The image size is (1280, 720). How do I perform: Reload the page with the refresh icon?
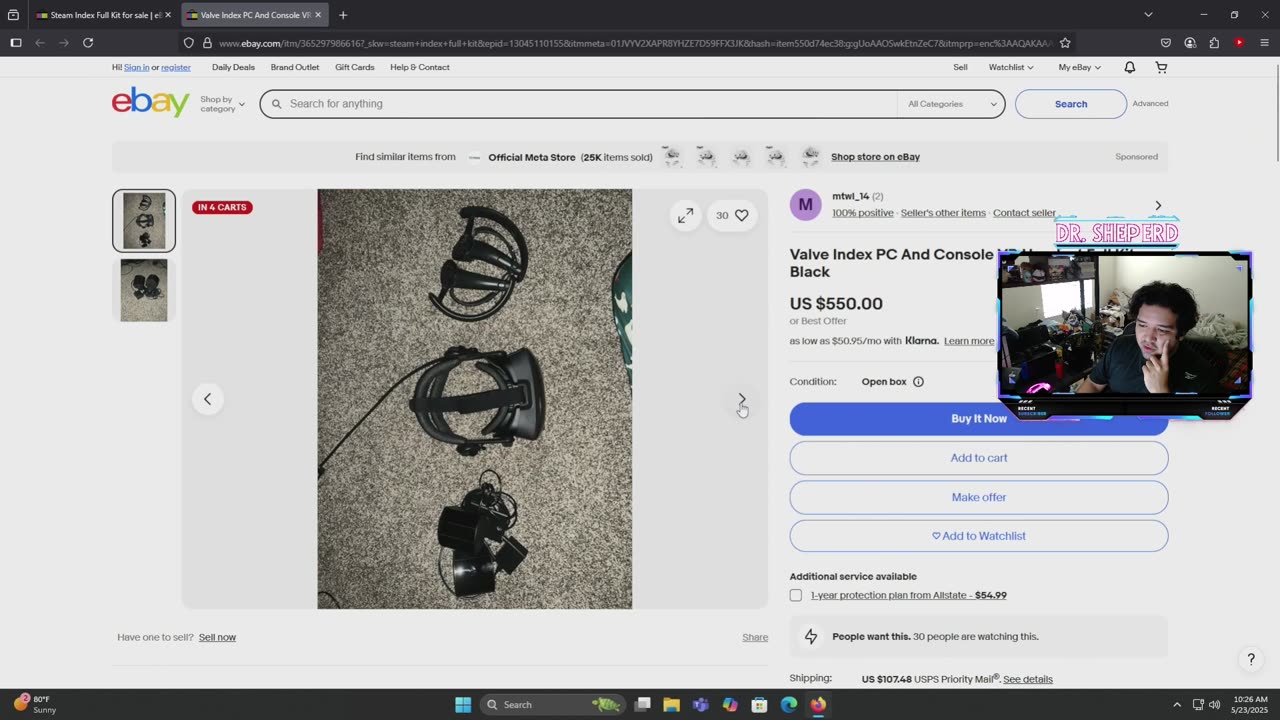coord(88,43)
